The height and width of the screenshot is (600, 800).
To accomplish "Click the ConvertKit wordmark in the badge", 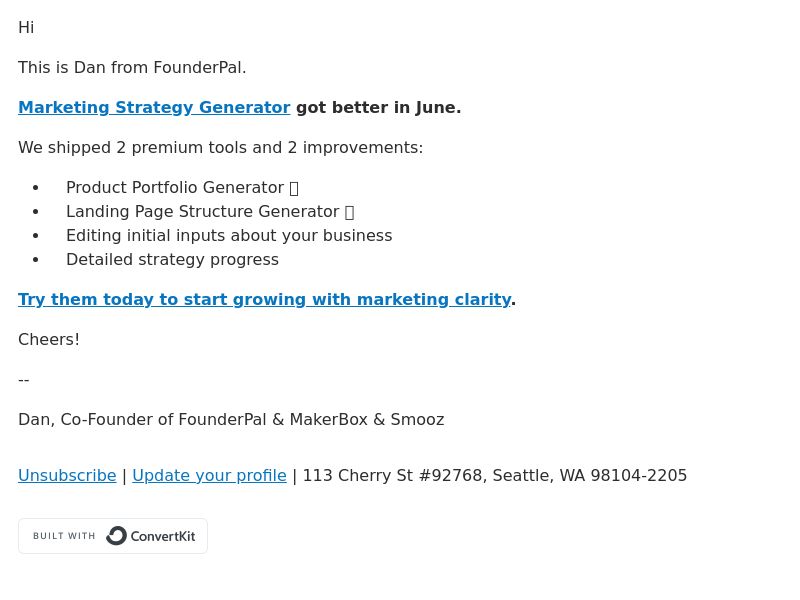I will point(163,536).
